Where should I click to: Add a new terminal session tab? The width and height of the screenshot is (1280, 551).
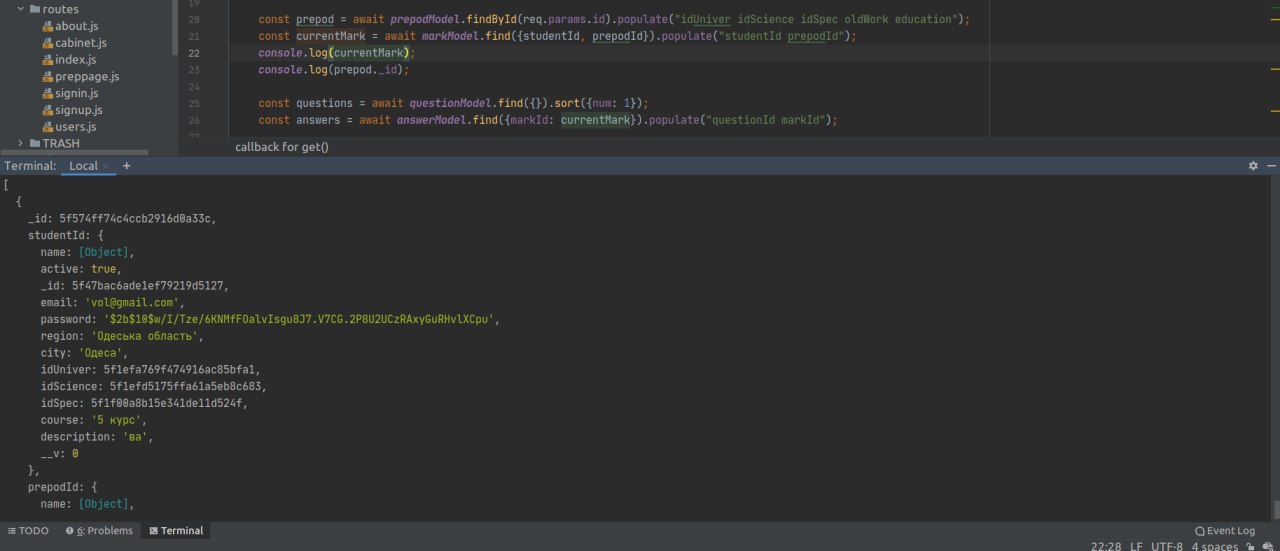127,166
